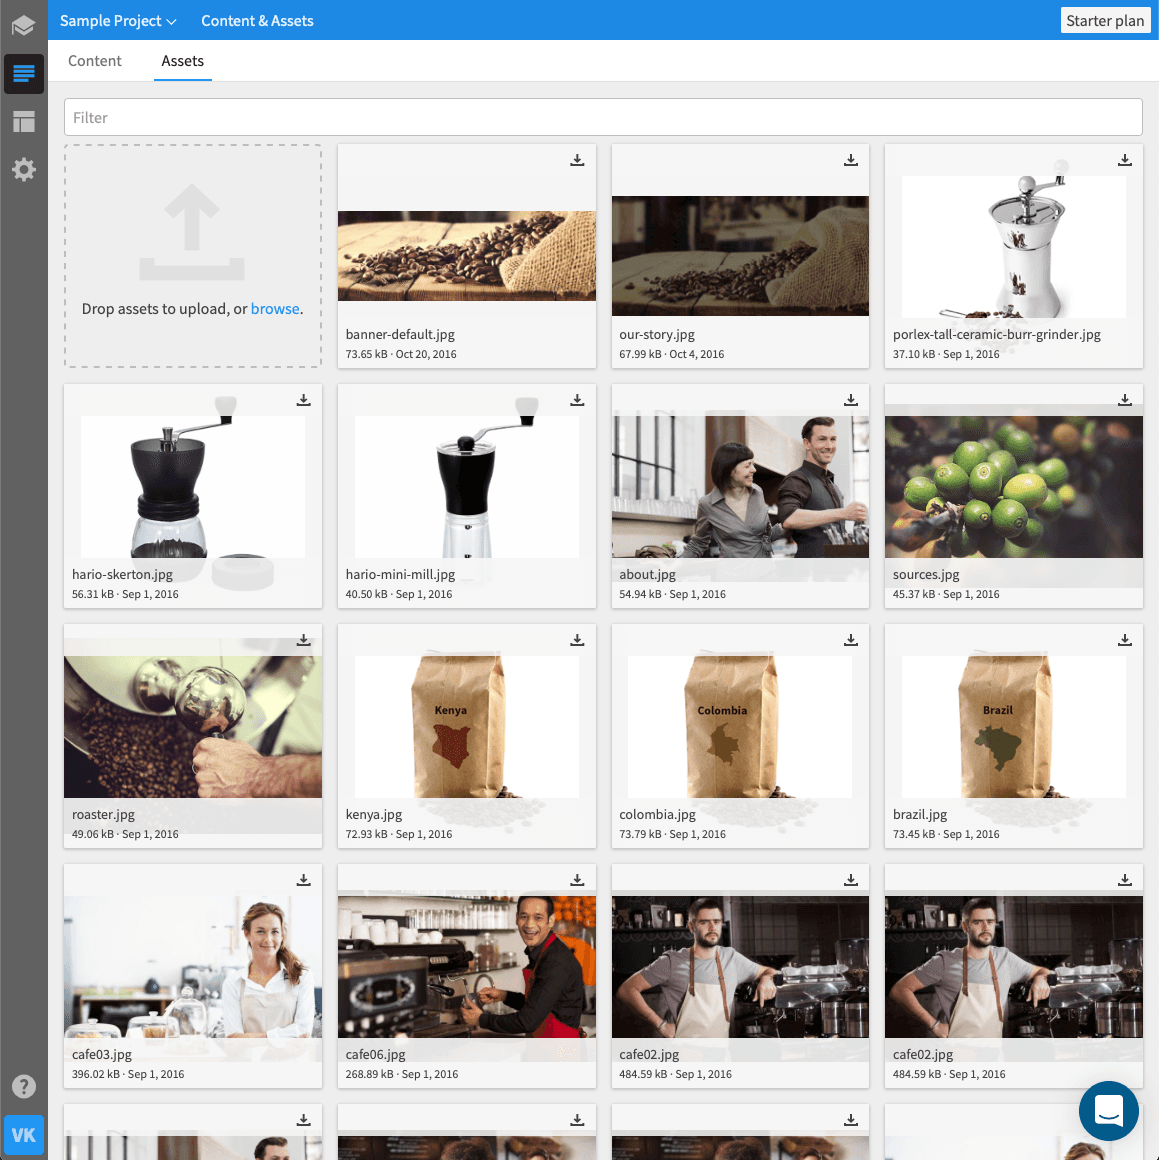Viewport: 1159px width, 1160px height.
Task: Open the chat support bubble
Action: 1108,1110
